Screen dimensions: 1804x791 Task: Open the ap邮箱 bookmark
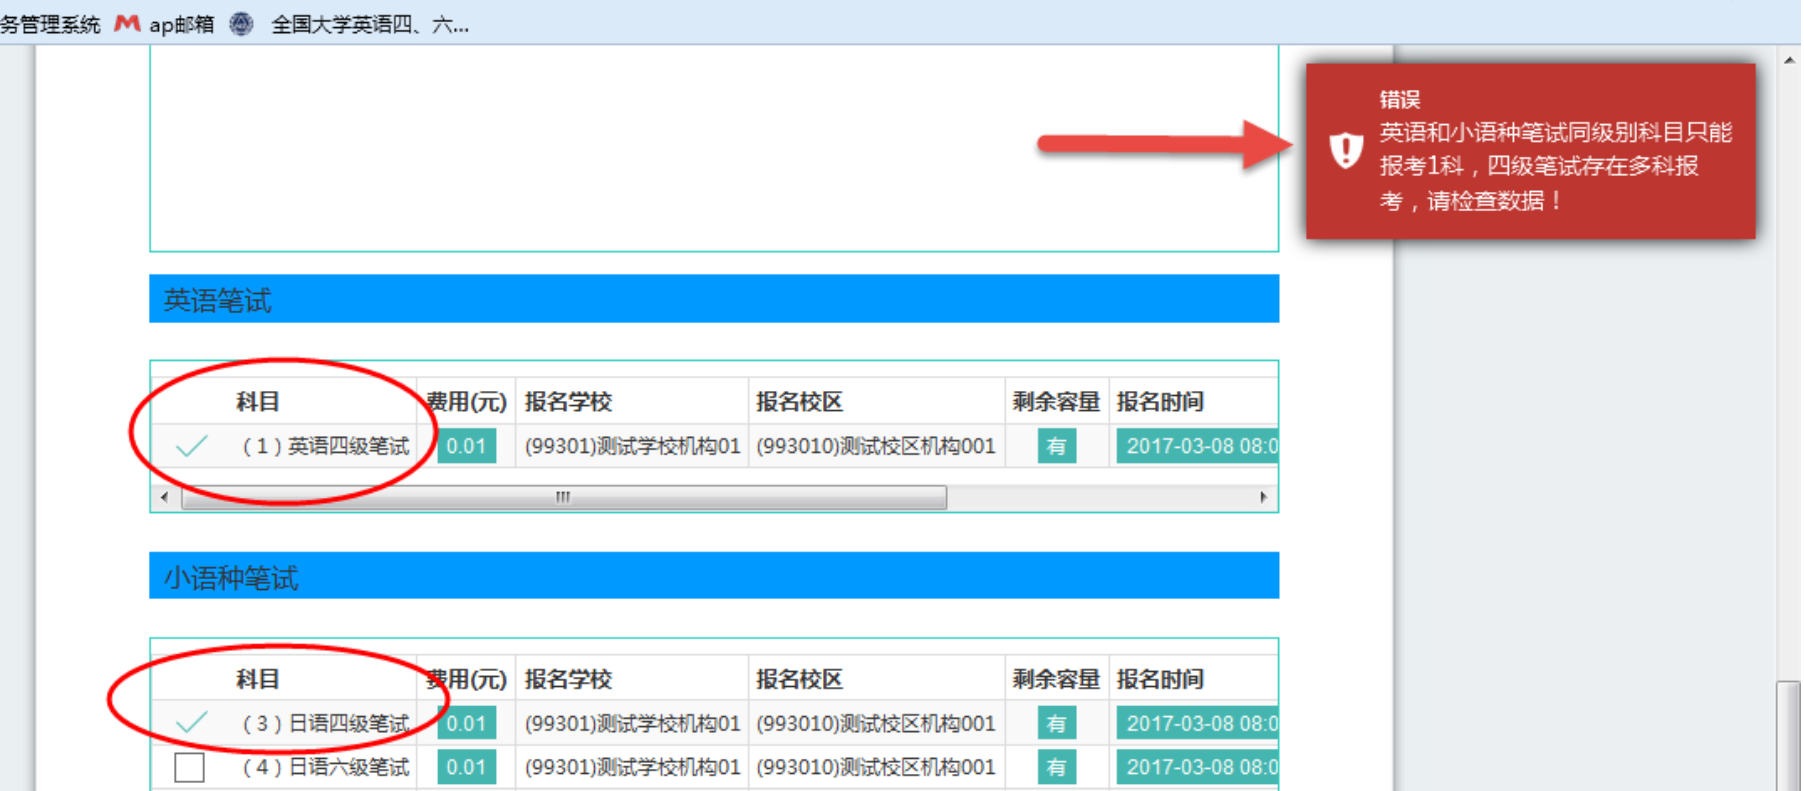[x=181, y=24]
